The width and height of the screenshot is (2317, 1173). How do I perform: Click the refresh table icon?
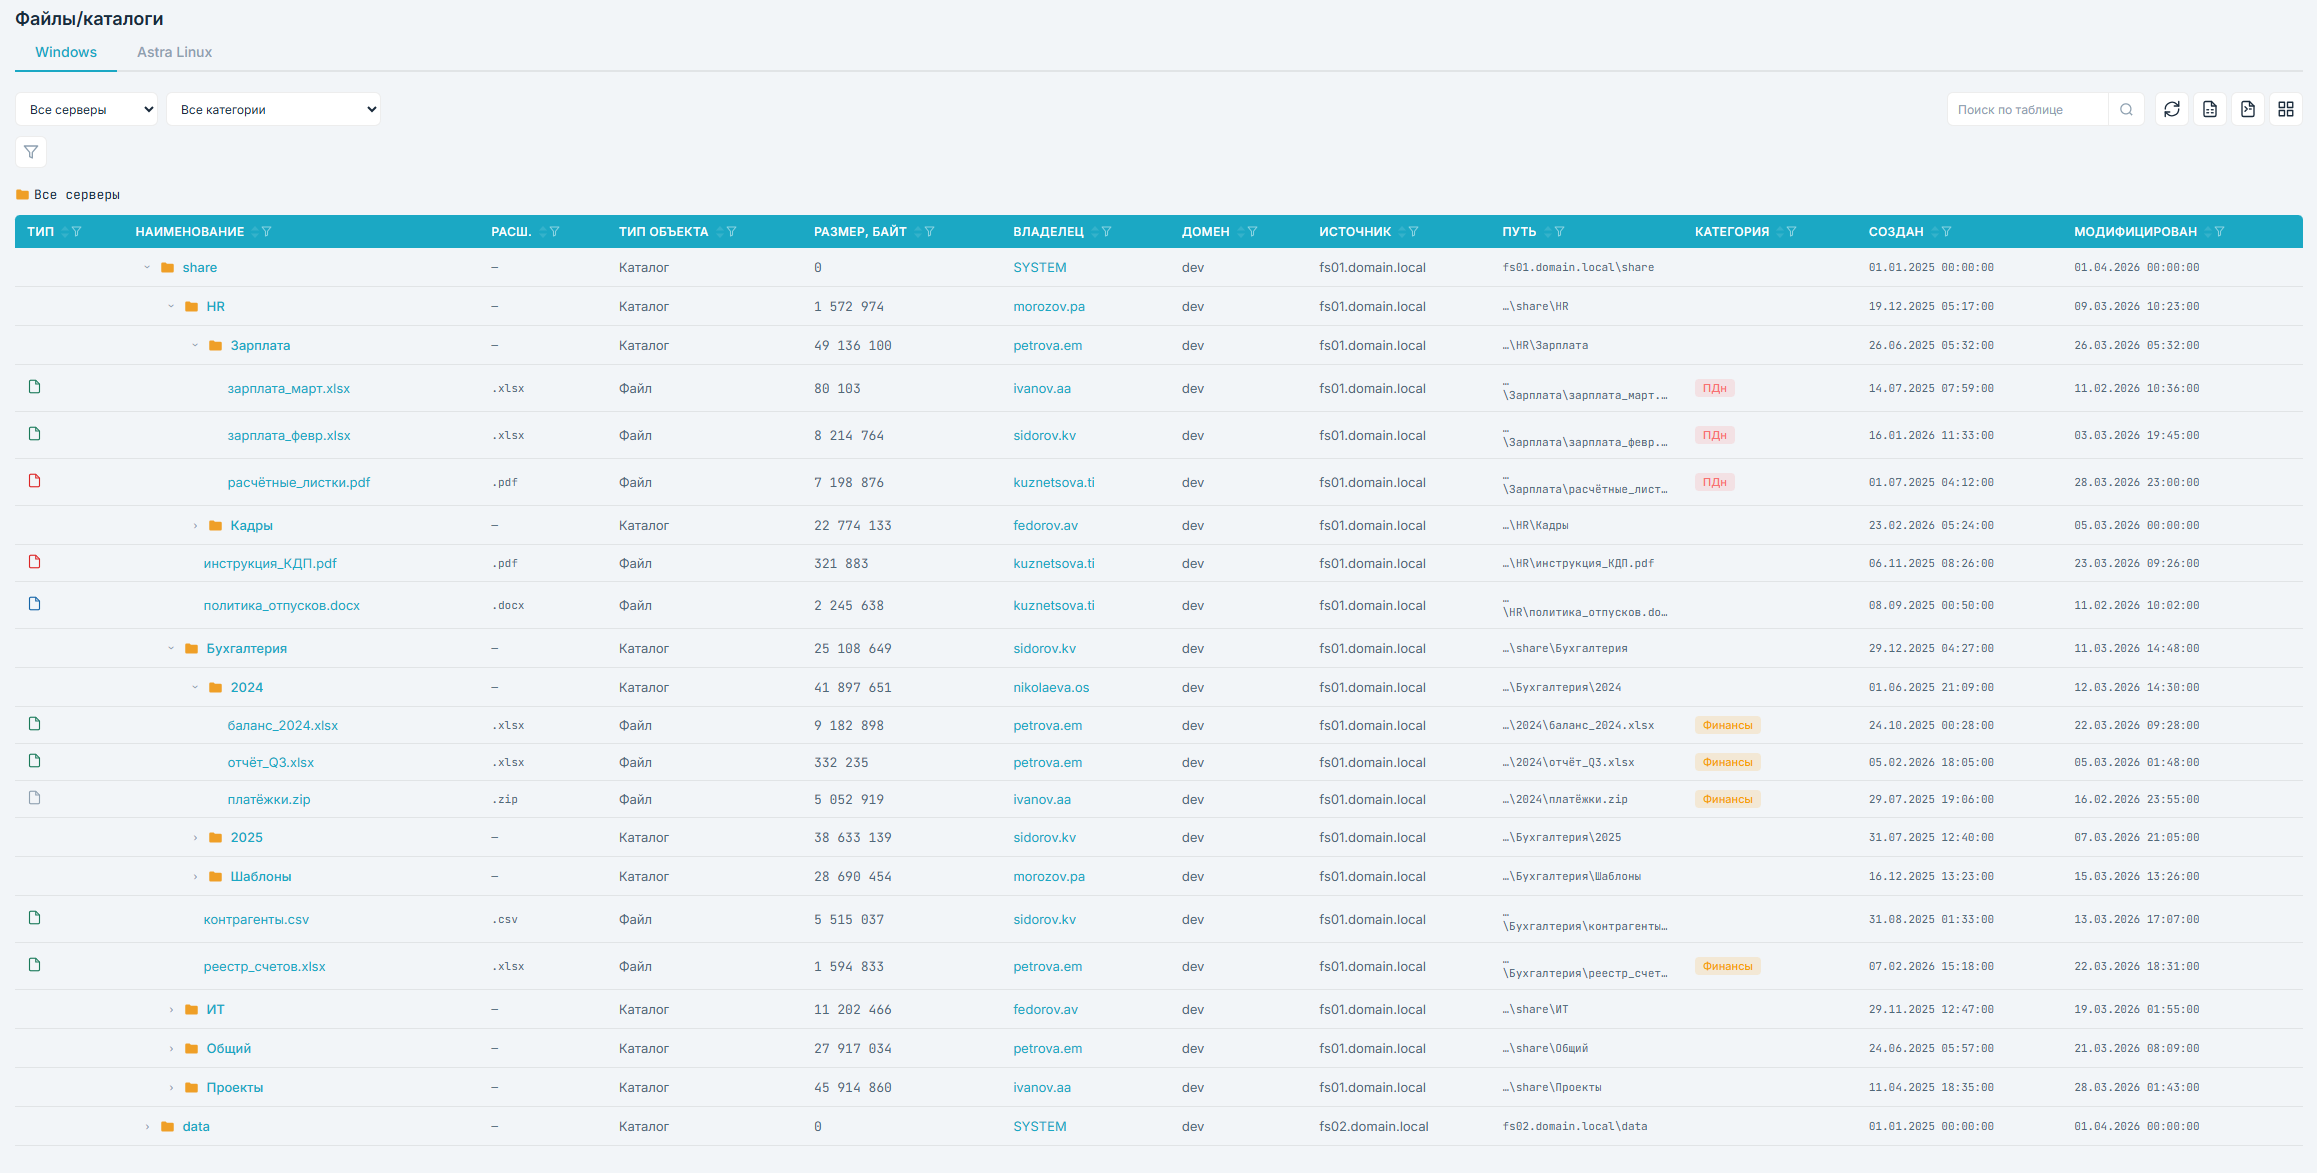pos(2172,109)
